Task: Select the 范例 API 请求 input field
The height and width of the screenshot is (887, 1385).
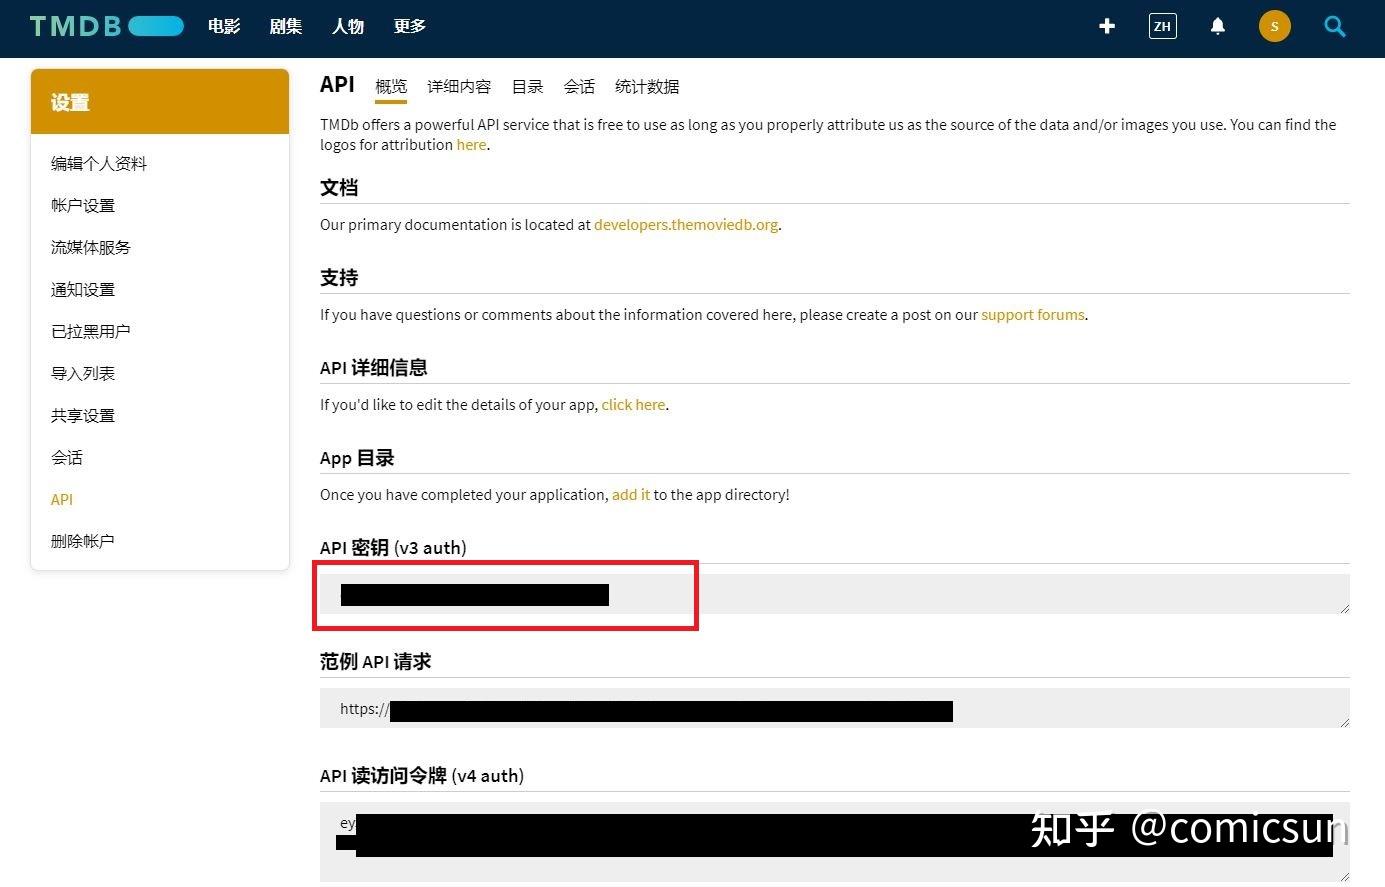Action: point(833,708)
